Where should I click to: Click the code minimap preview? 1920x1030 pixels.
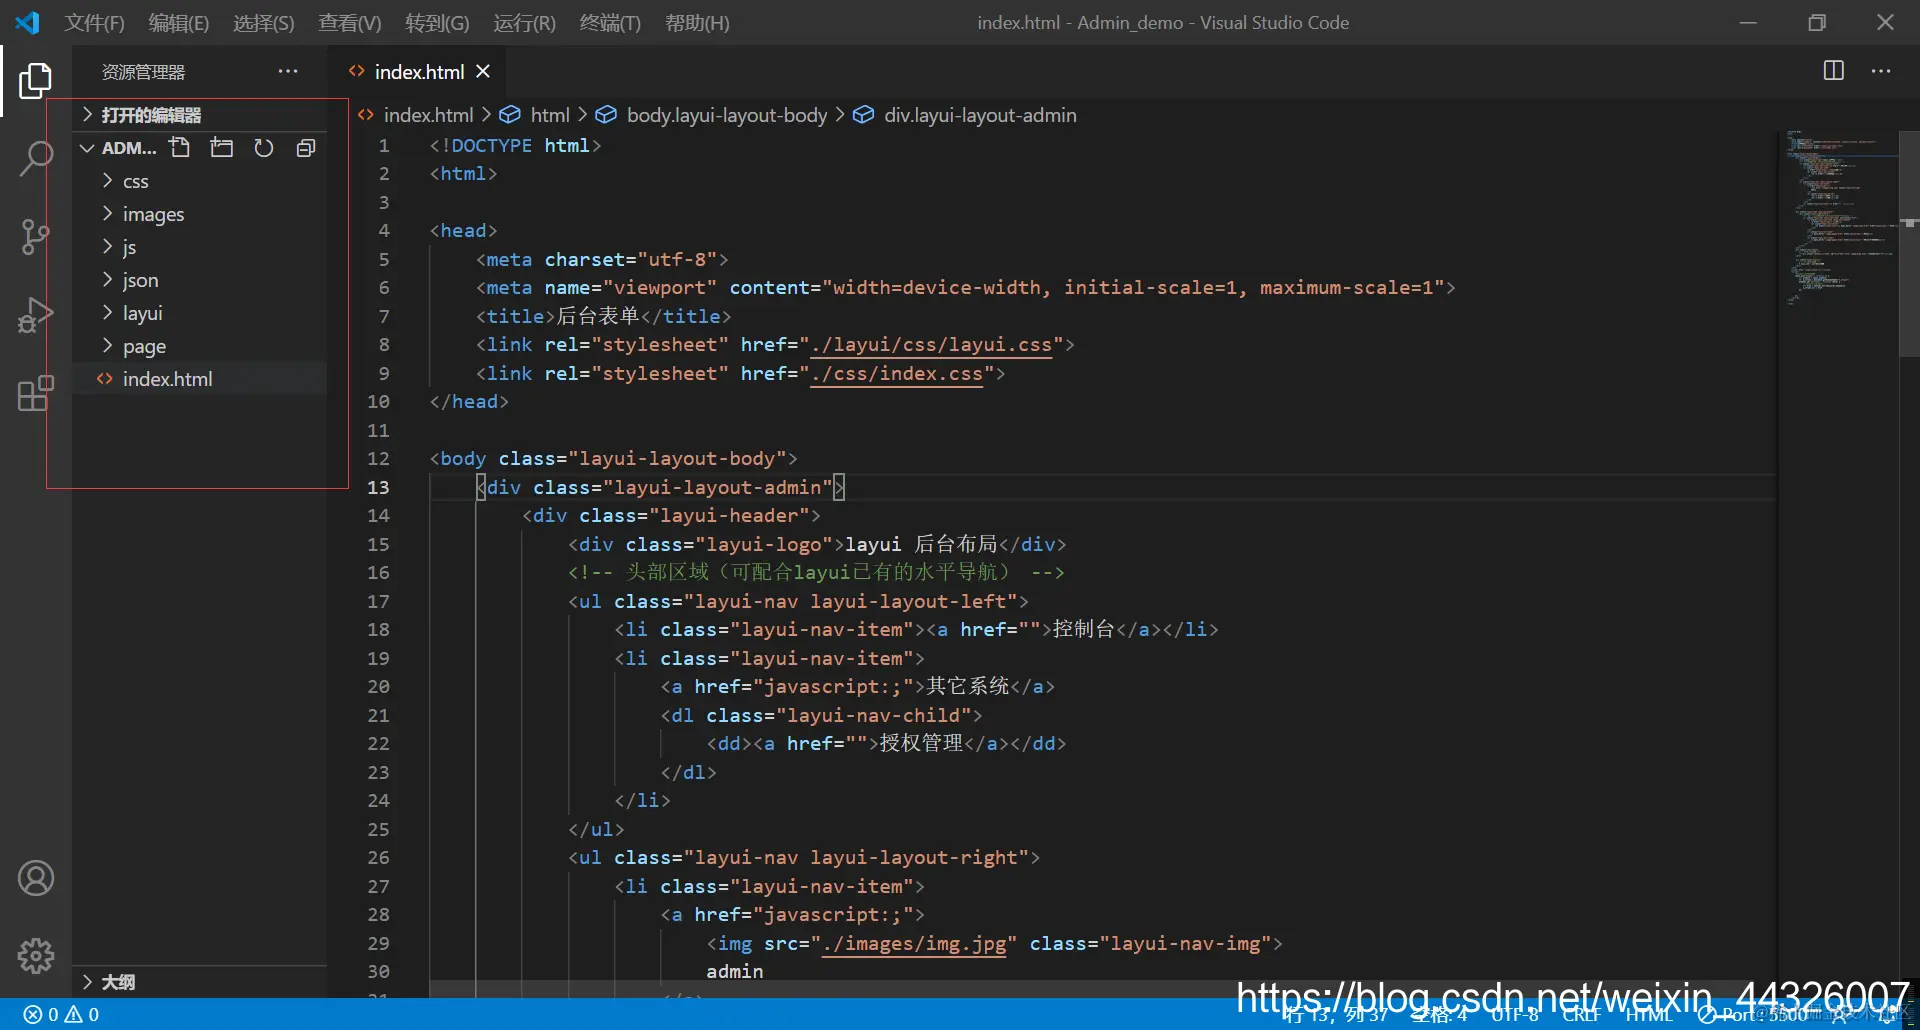point(1840,218)
